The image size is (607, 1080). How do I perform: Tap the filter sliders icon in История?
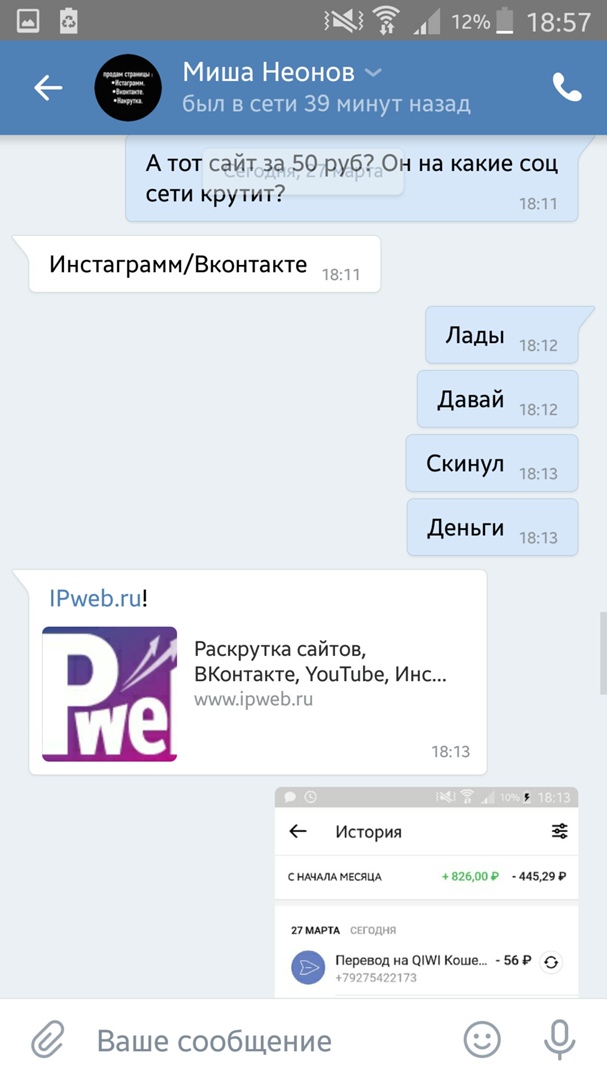pos(559,831)
